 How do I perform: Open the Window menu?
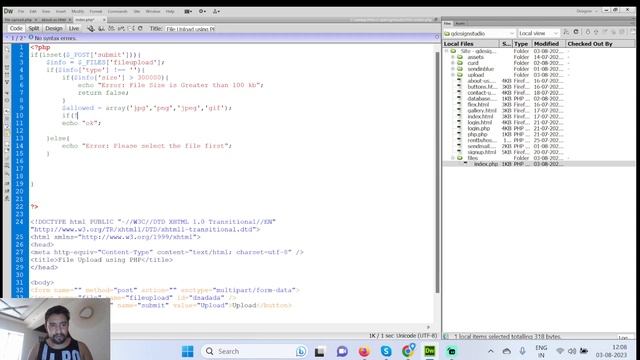coord(153,11)
